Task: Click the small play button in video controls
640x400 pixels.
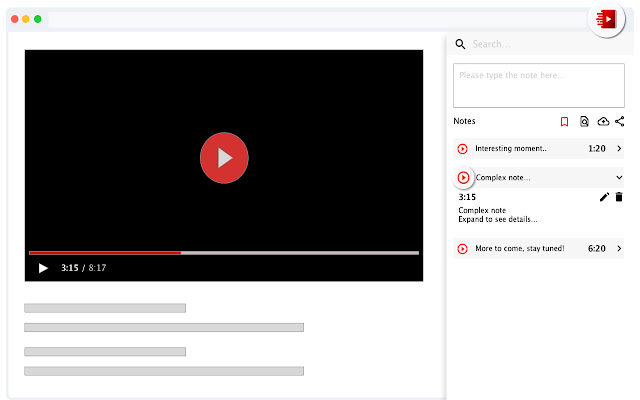Action: point(43,268)
